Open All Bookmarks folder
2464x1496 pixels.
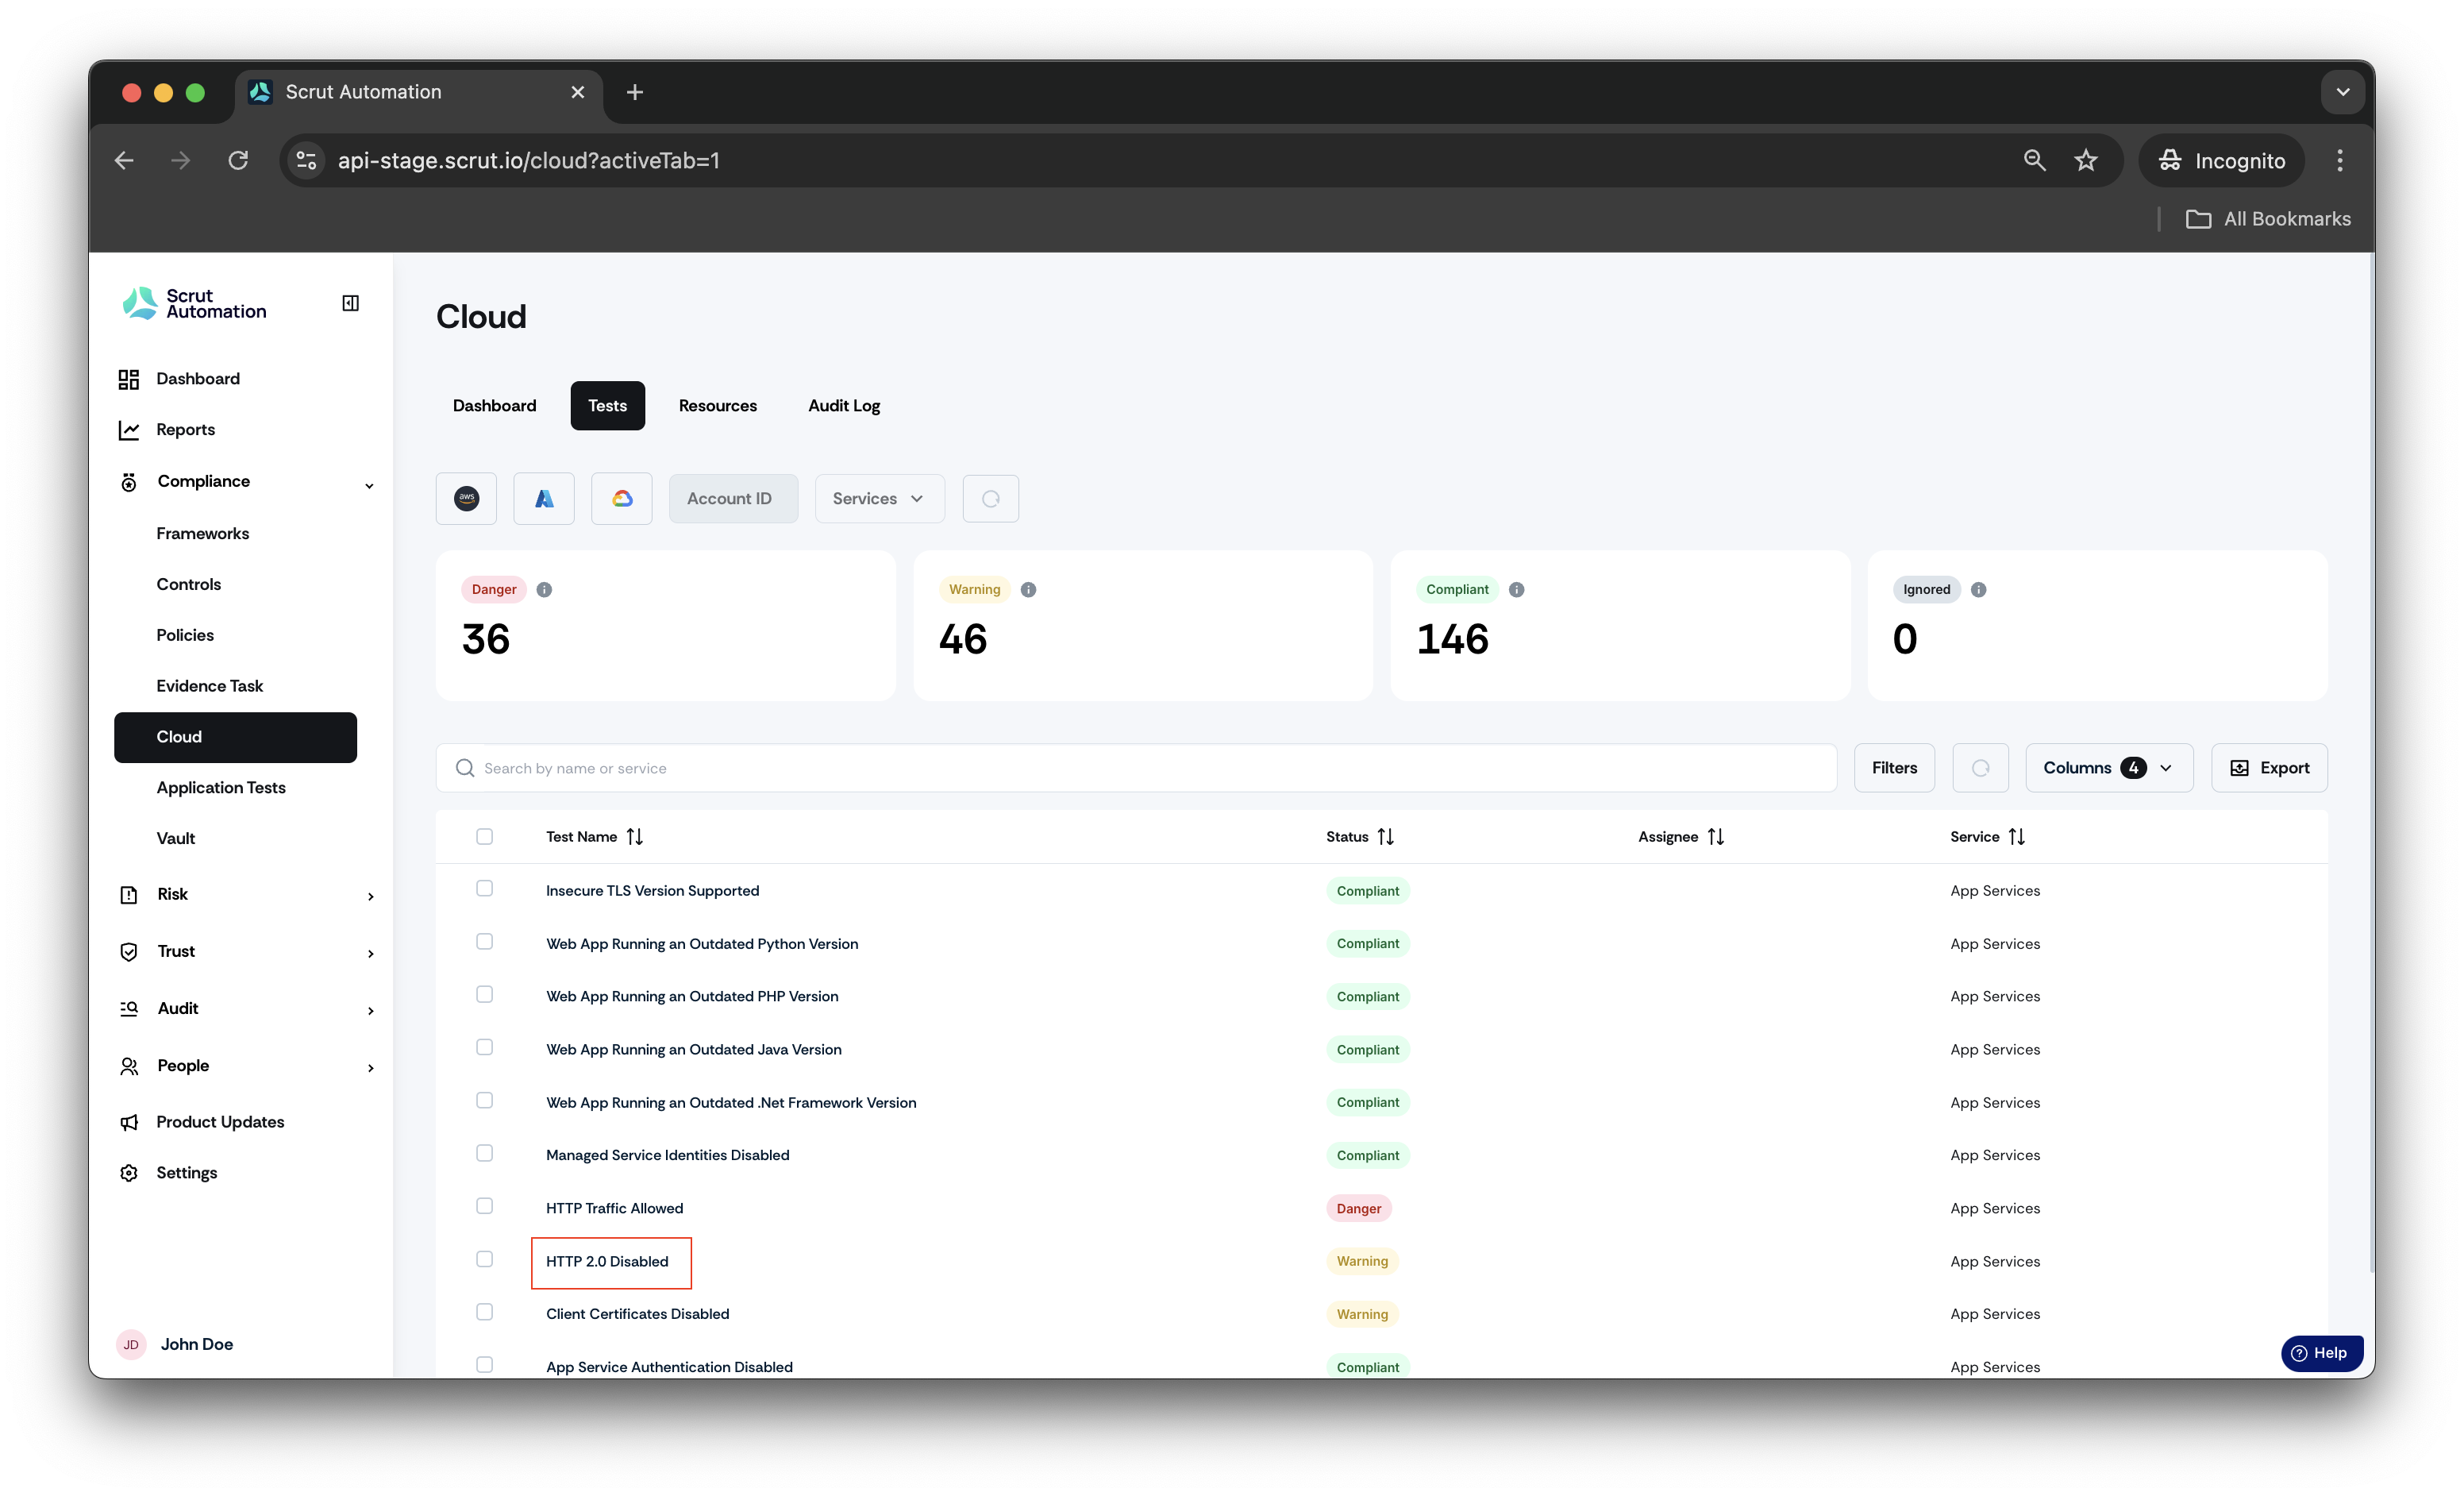pos(2268,219)
